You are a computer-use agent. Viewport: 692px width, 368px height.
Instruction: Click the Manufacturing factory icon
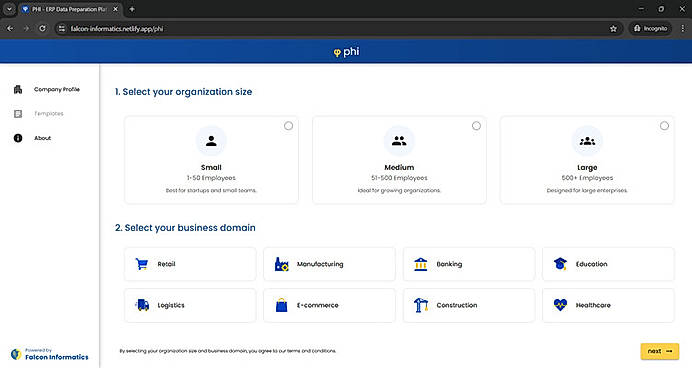(282, 264)
